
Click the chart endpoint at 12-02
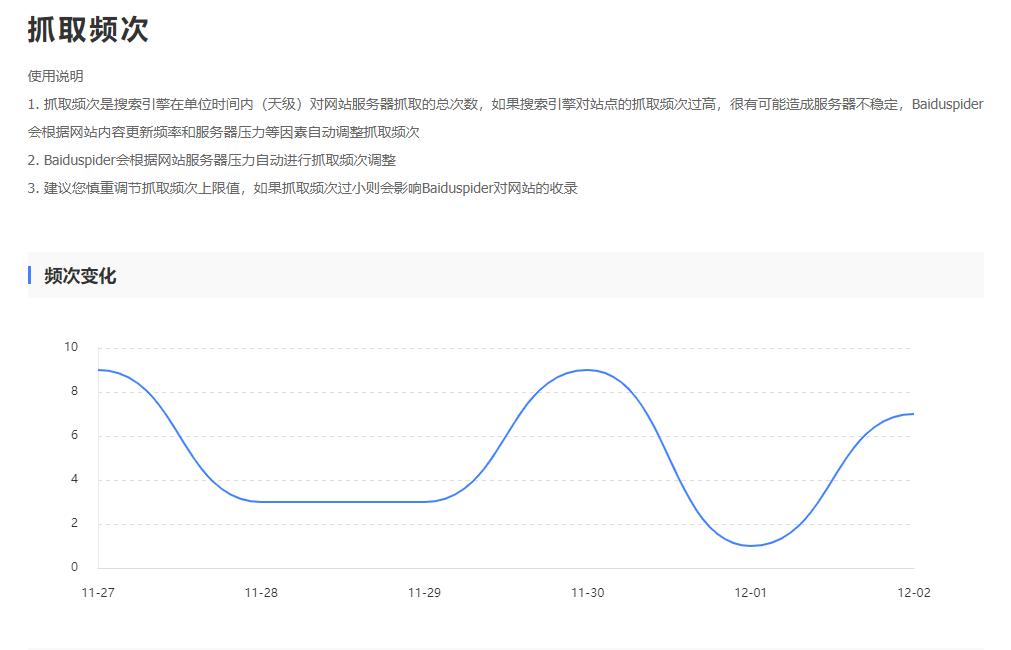(913, 413)
